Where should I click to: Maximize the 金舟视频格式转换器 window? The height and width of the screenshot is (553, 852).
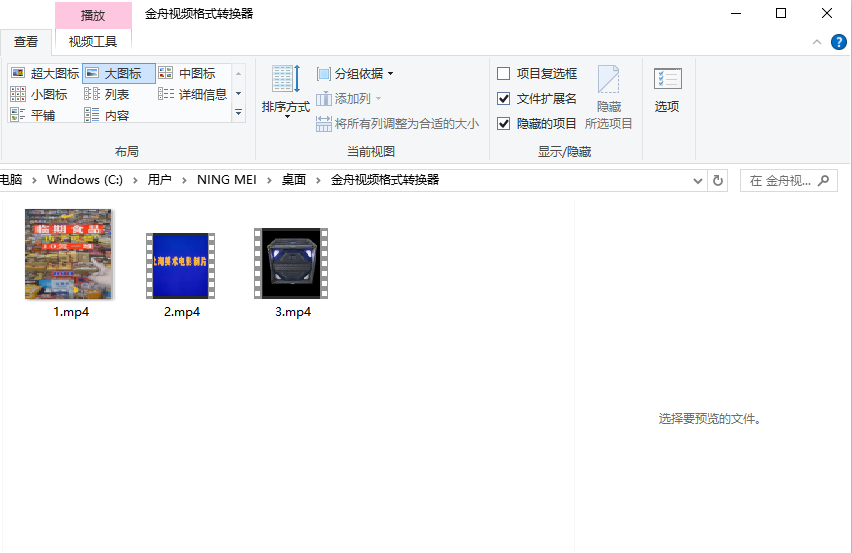click(x=781, y=13)
